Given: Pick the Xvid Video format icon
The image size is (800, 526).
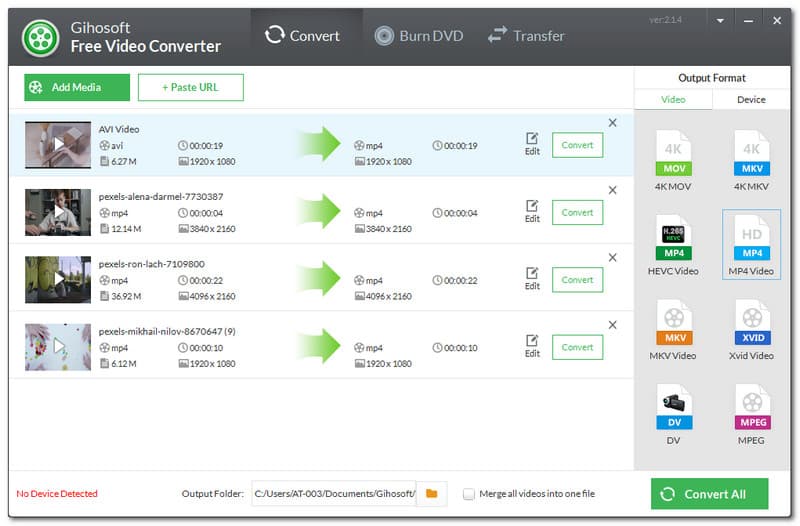Looking at the screenshot, I should [751, 323].
